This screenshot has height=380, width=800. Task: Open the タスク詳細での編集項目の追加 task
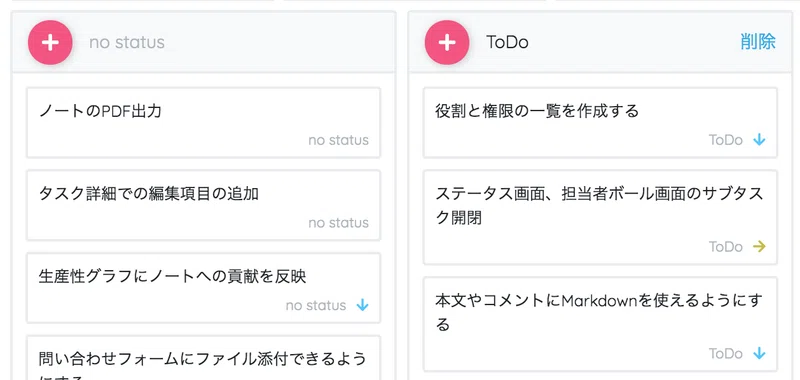pyautogui.click(x=204, y=205)
